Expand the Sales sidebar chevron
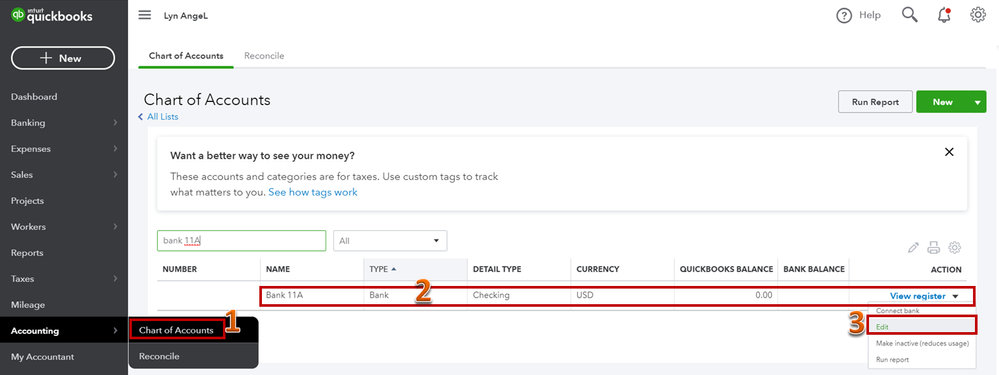Image resolution: width=999 pixels, height=375 pixels. point(115,175)
